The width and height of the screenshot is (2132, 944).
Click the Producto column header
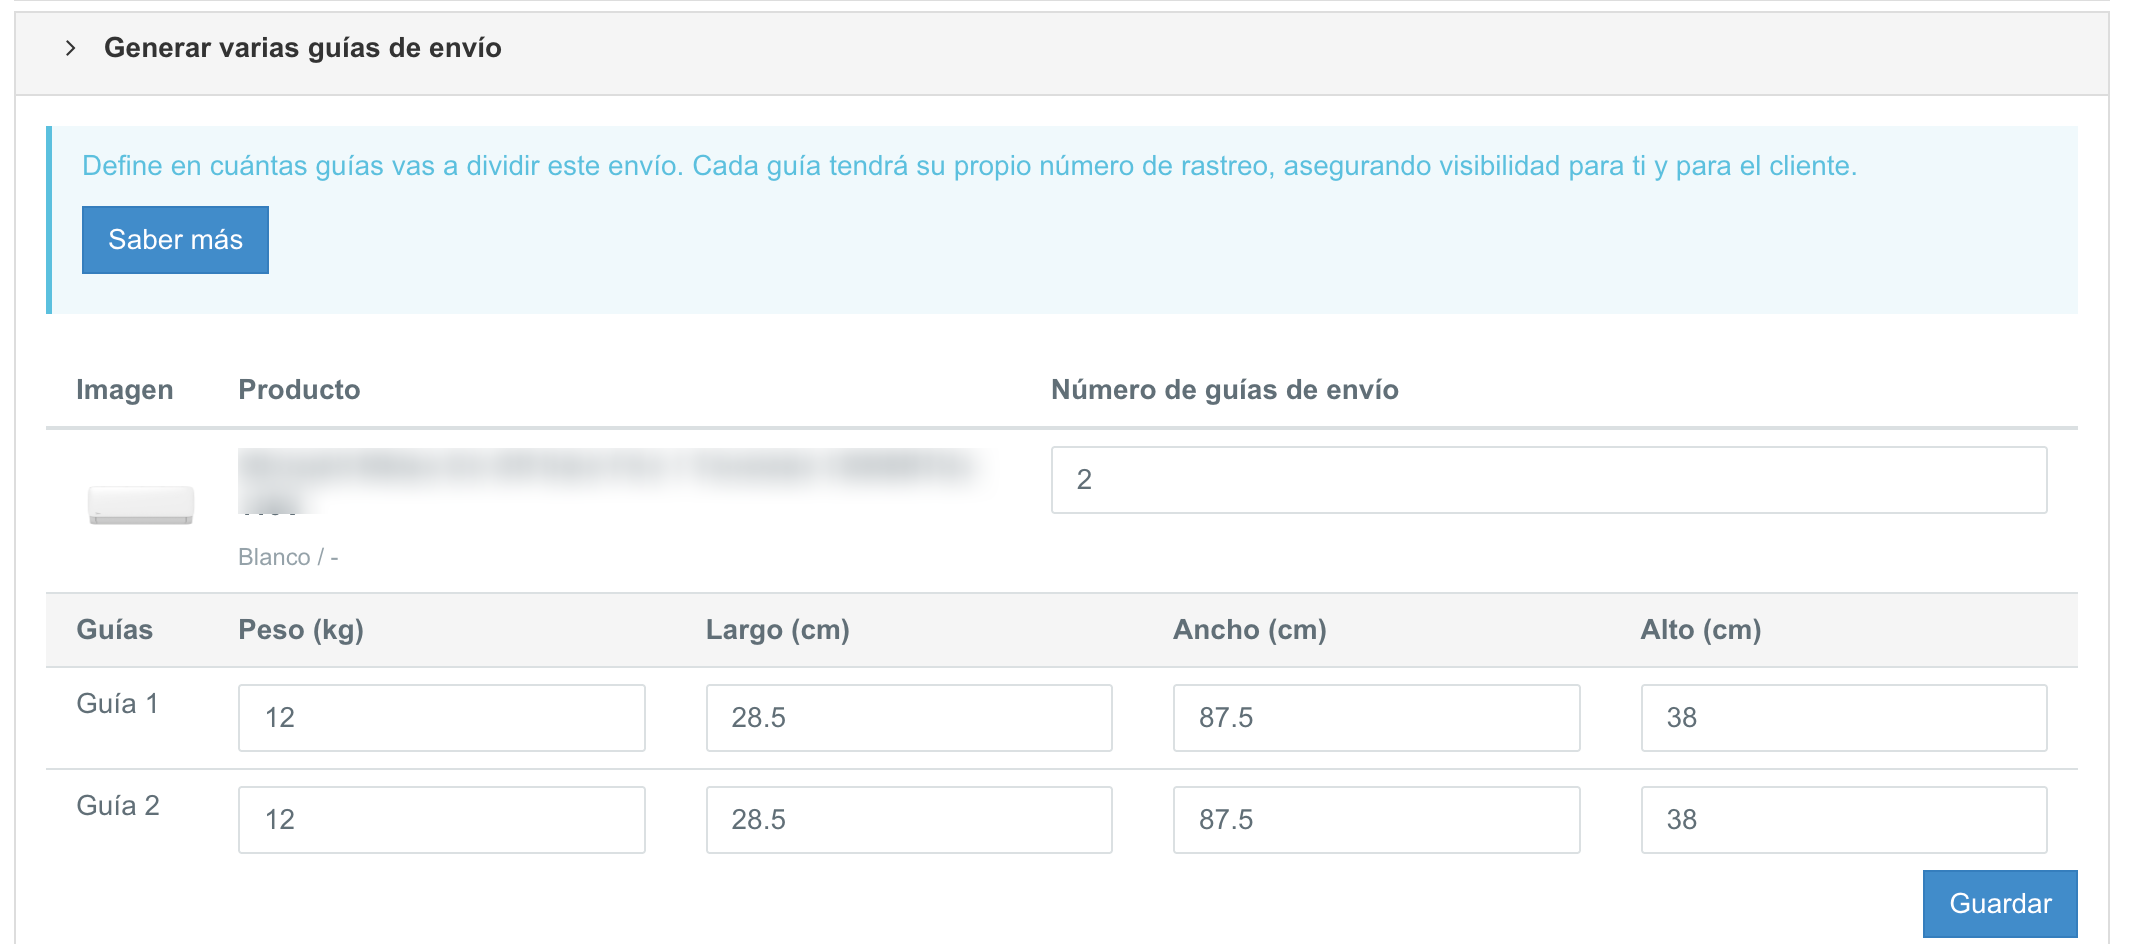299,390
